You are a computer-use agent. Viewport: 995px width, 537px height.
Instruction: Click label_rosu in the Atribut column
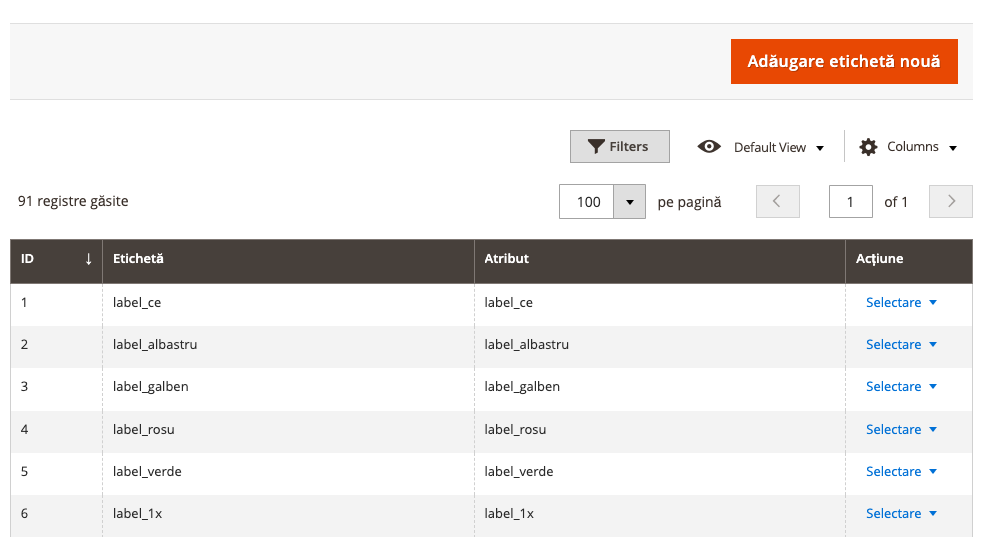(x=515, y=430)
